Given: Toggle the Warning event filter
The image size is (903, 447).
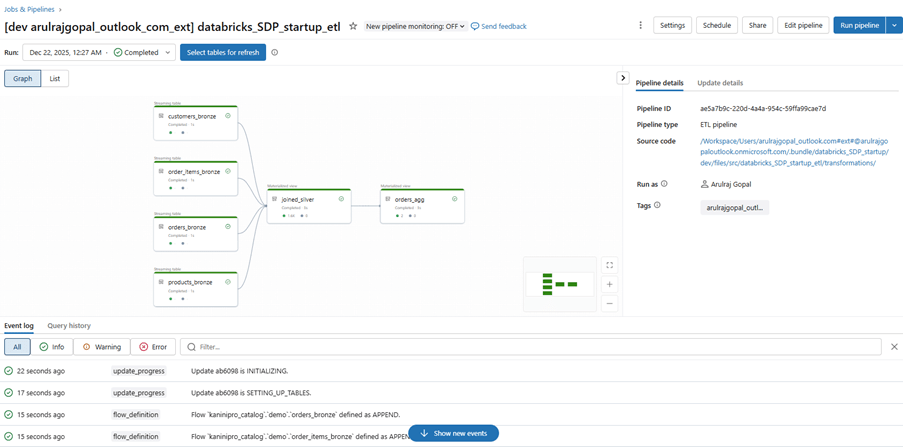Looking at the screenshot, I should coord(101,347).
